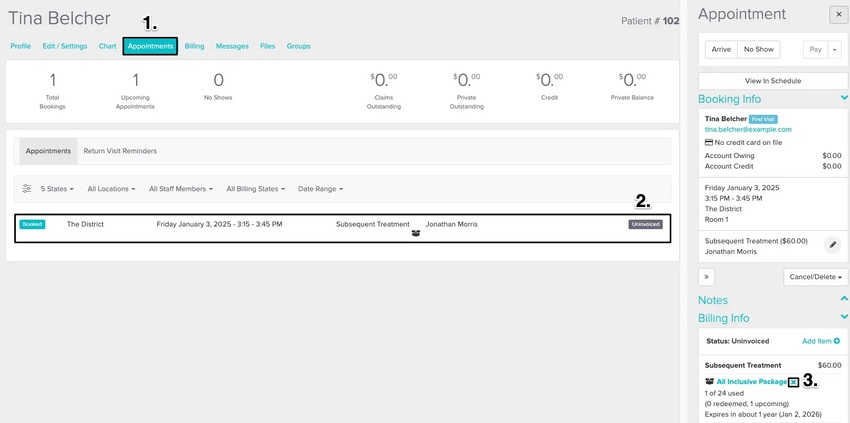This screenshot has height=423, width=850.
Task: Collapse the Billing Info section chevron
Action: click(x=843, y=317)
